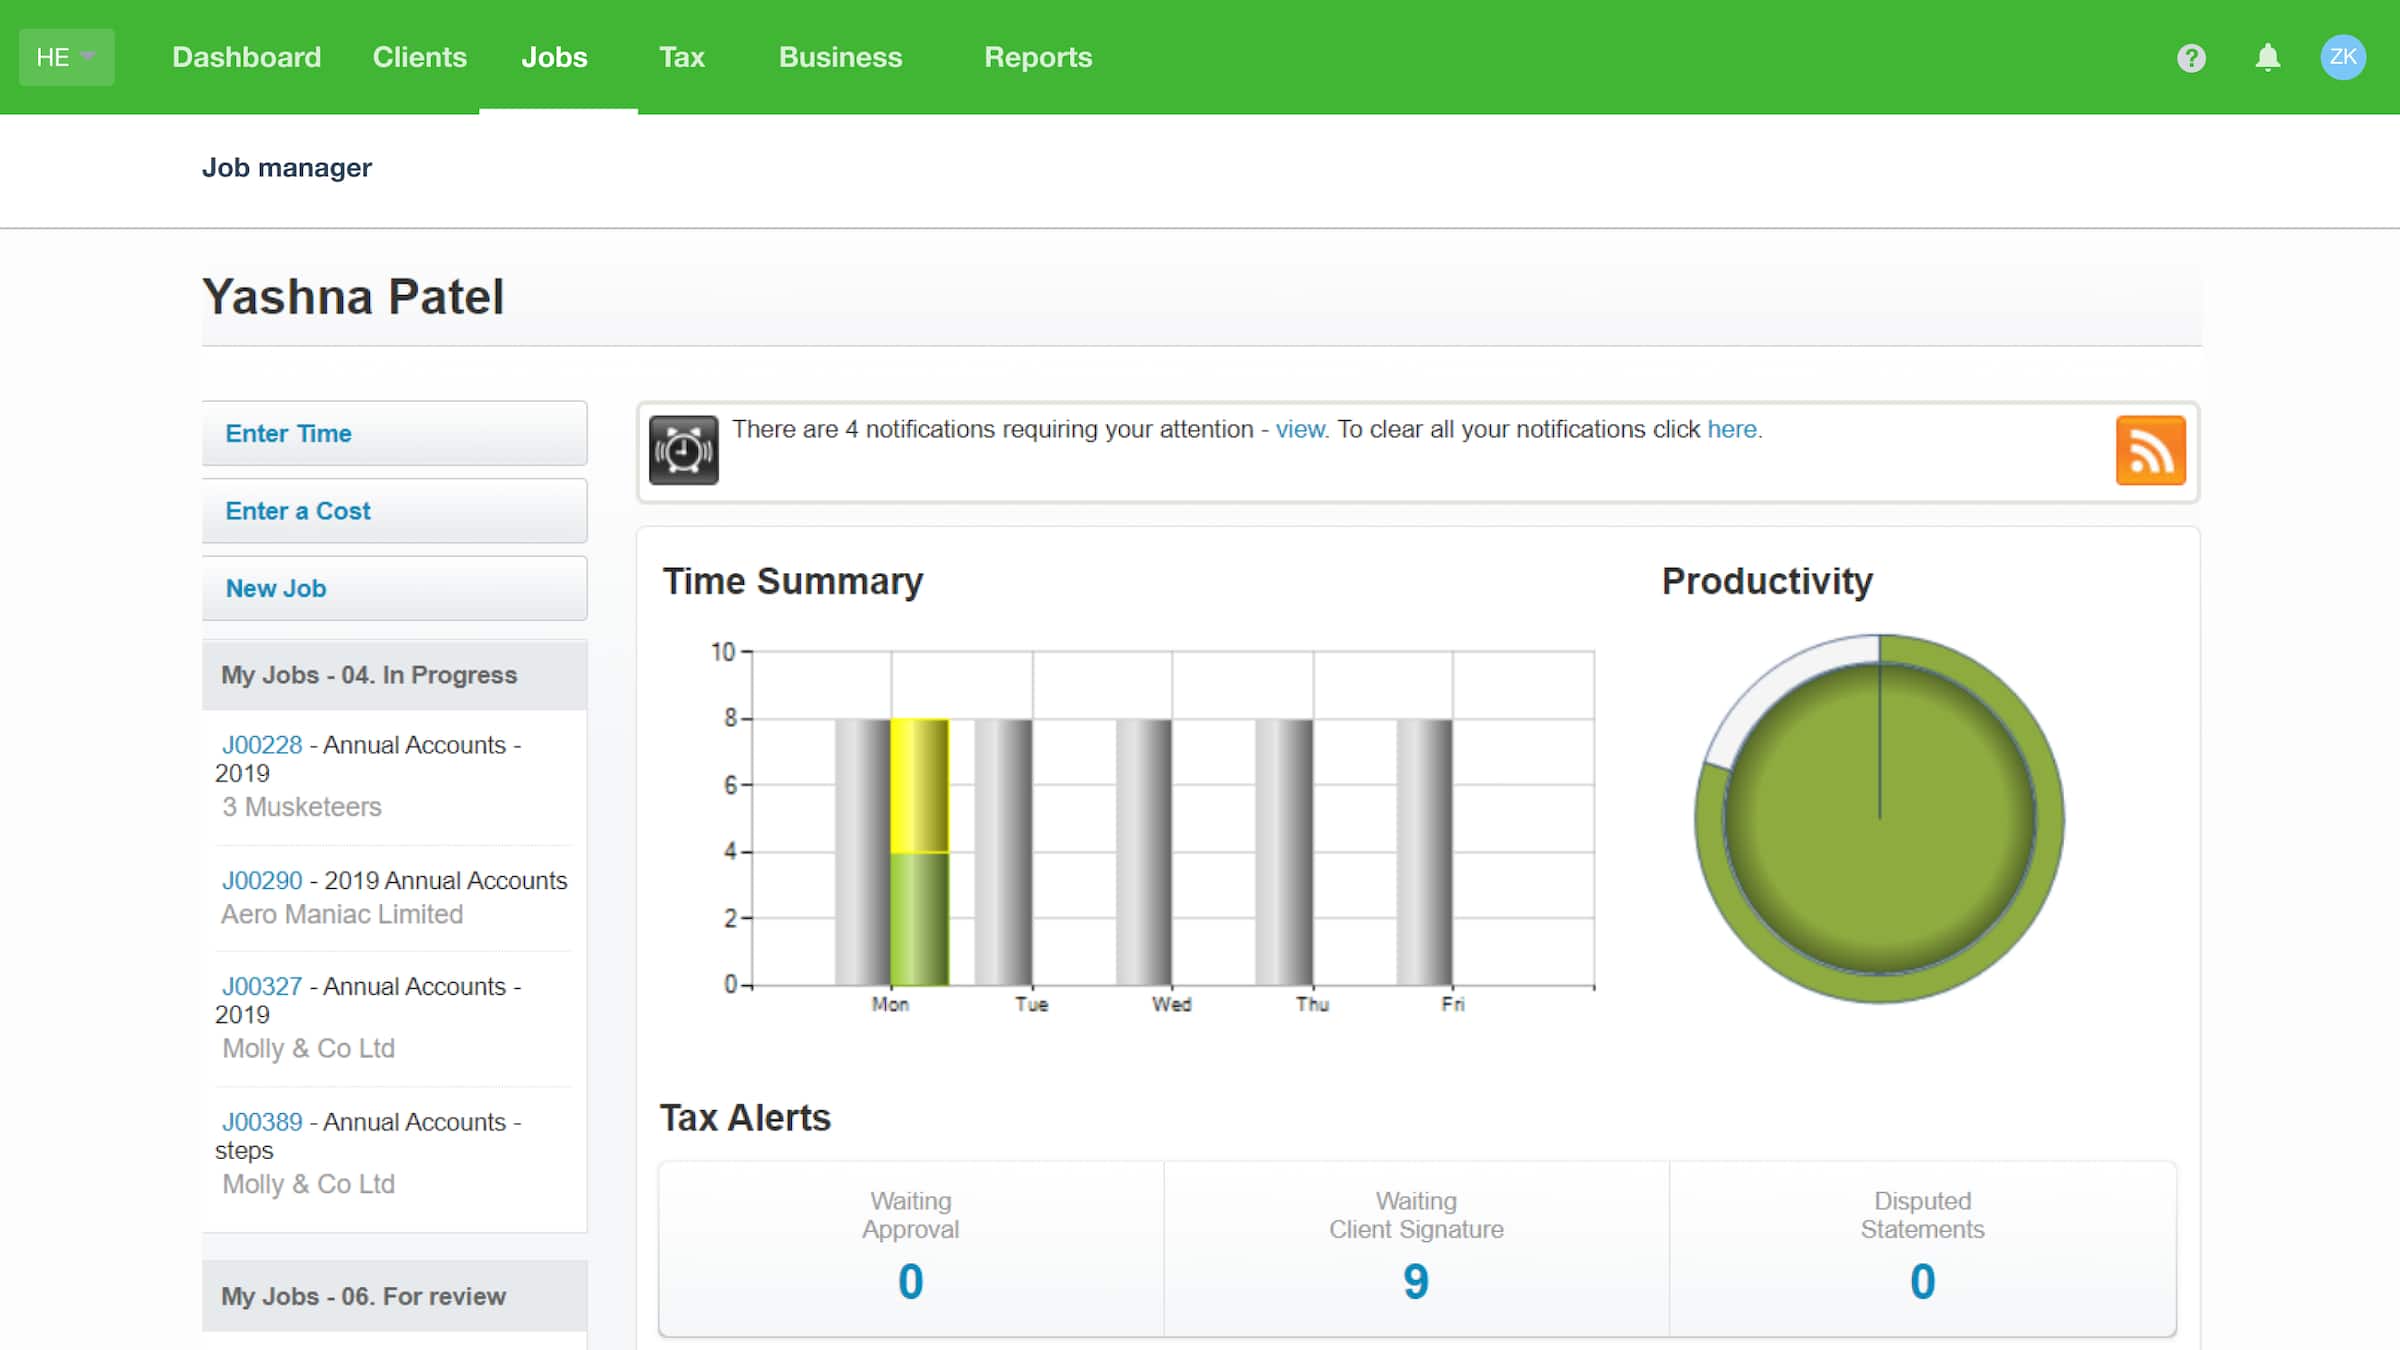Open the Tax section
Viewport: 2400px width, 1350px height.
[x=681, y=57]
